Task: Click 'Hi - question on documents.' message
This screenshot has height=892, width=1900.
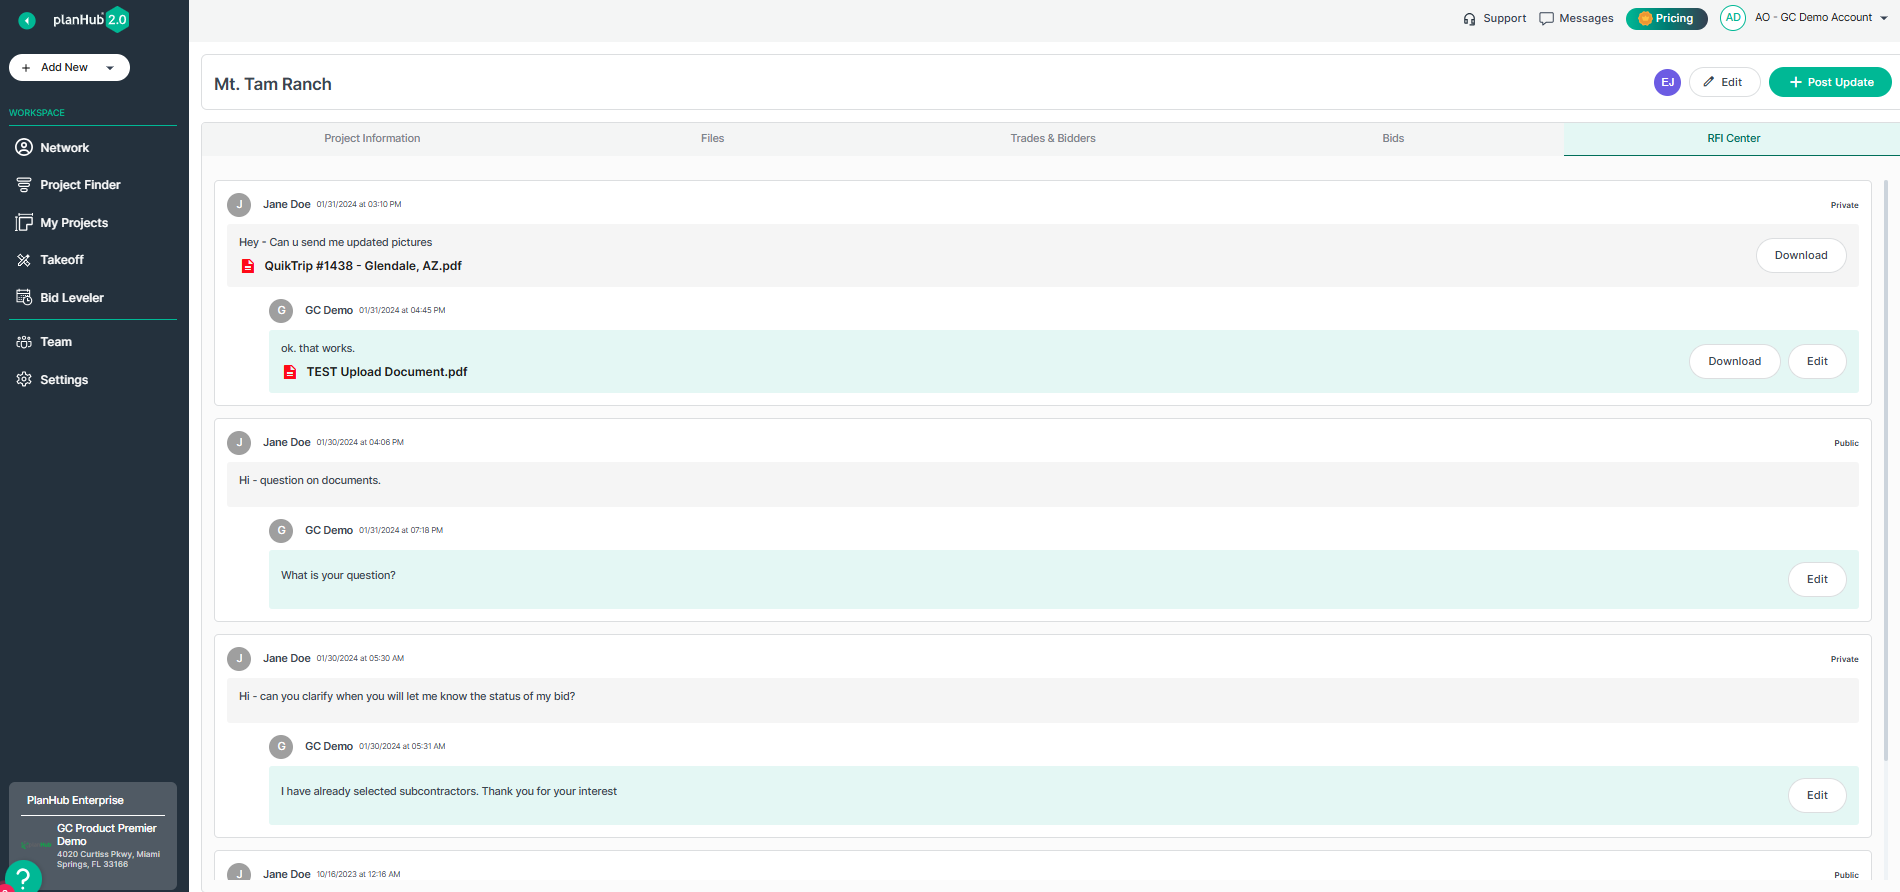Action: [x=310, y=481]
